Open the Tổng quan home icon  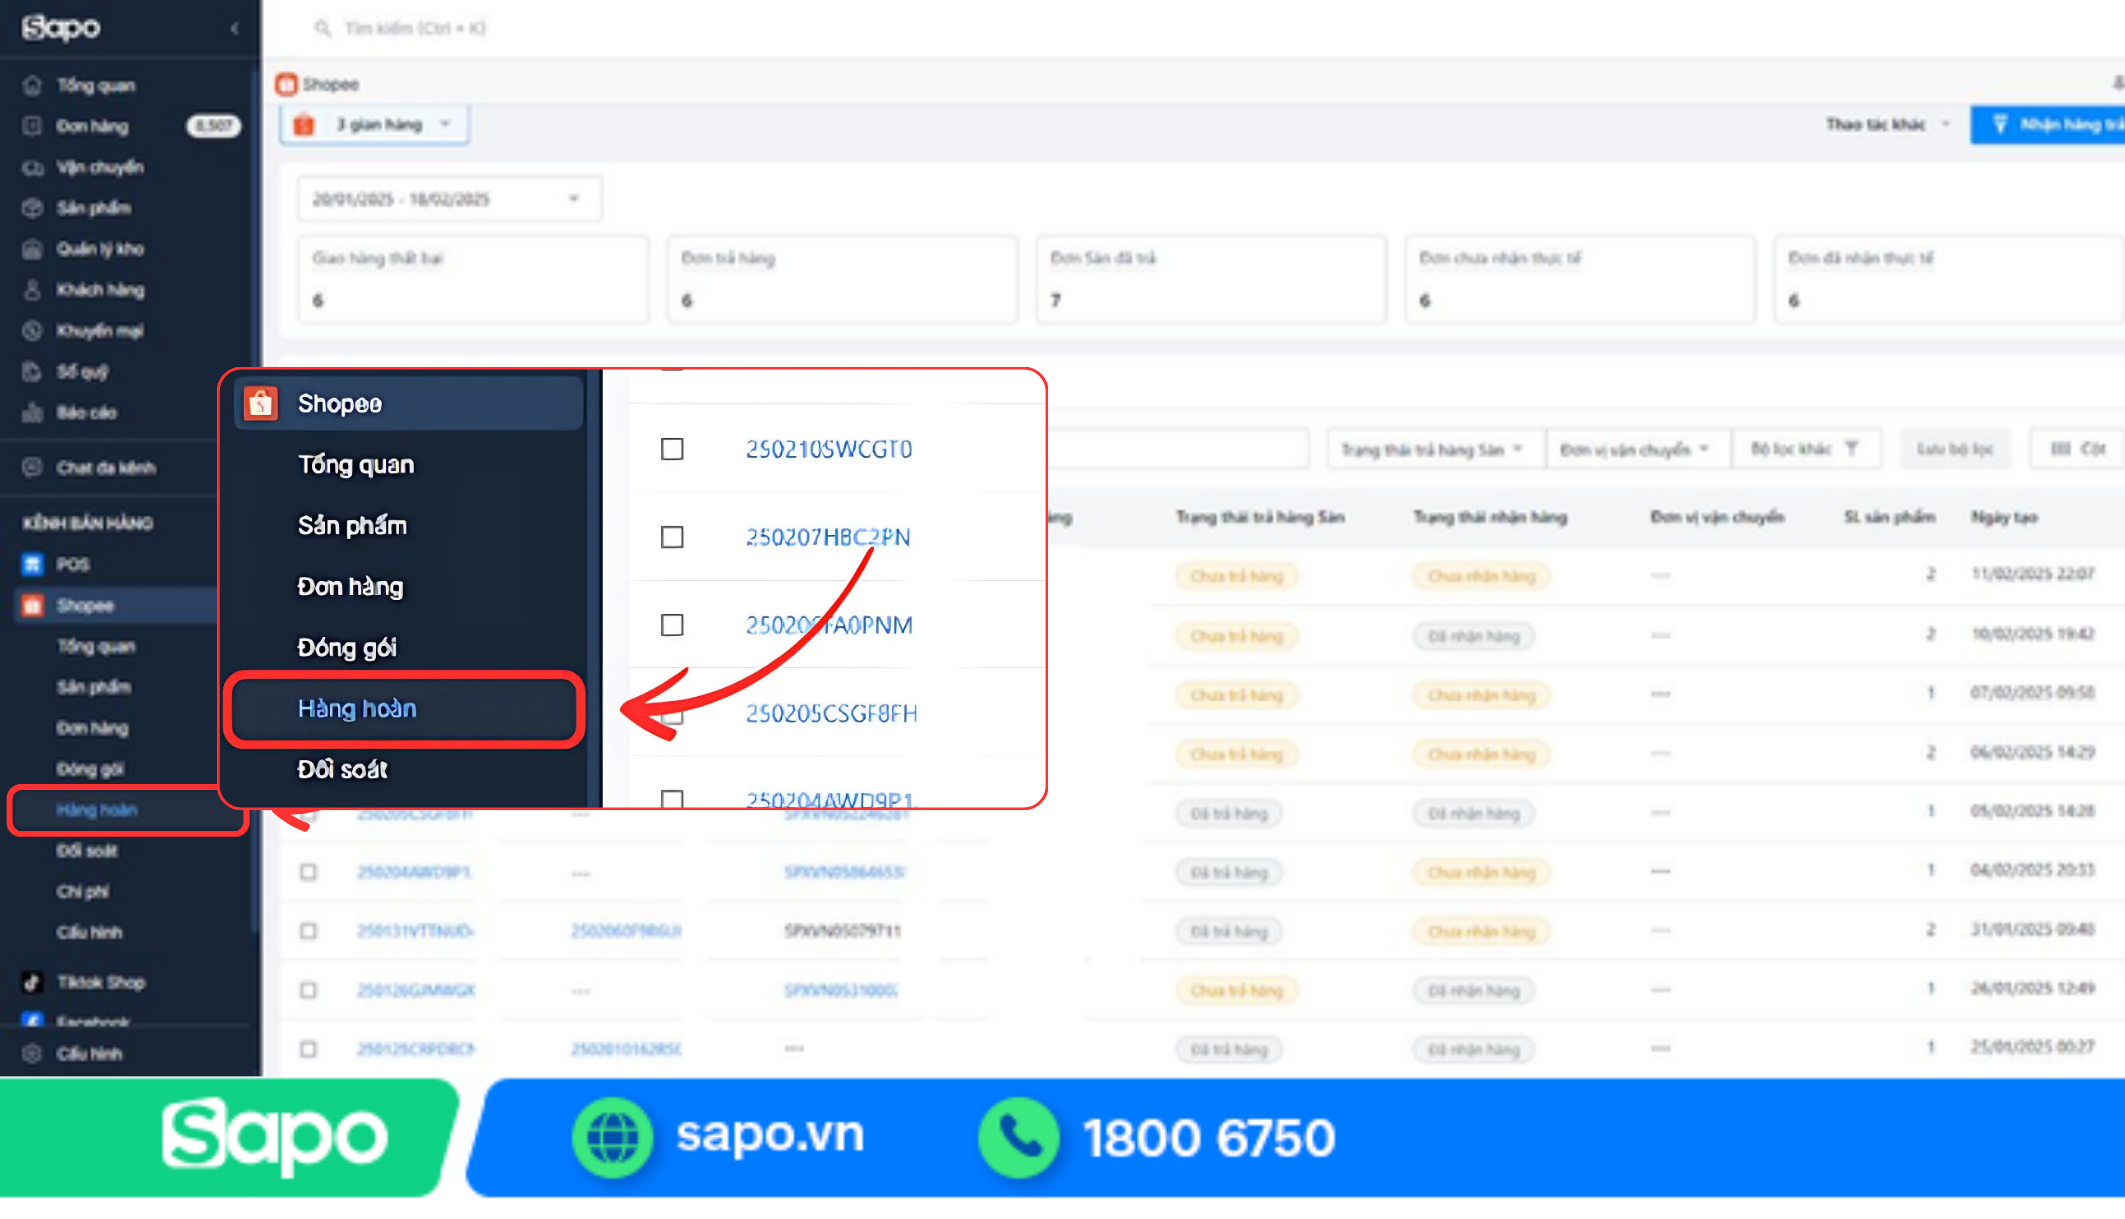click(x=32, y=85)
